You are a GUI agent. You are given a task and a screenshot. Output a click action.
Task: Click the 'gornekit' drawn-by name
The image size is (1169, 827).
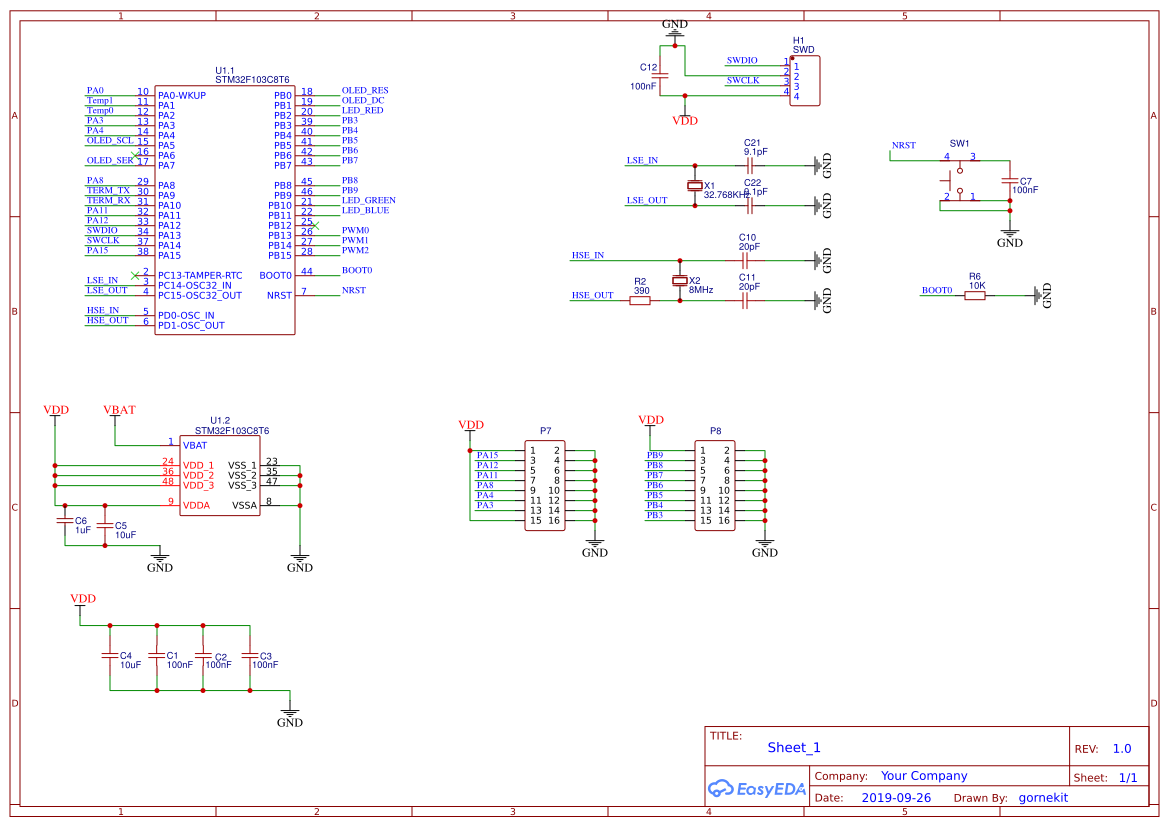click(1043, 798)
